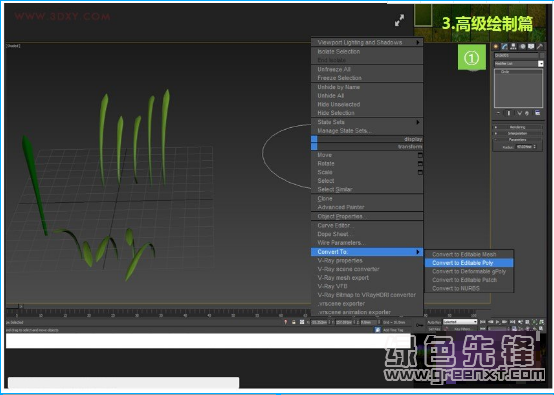Open the Utilities hammer icon
The image size is (554, 395).
pos(540,47)
